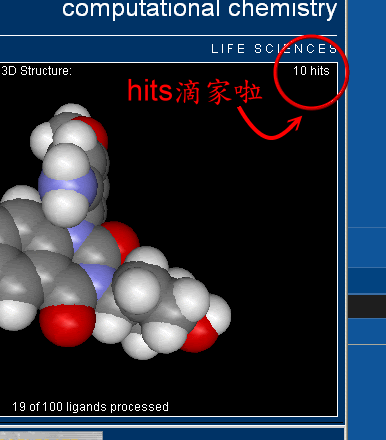Click the 'LIFE SCIENCES' header text
Viewport: 386px width, 440px height.
(274, 49)
